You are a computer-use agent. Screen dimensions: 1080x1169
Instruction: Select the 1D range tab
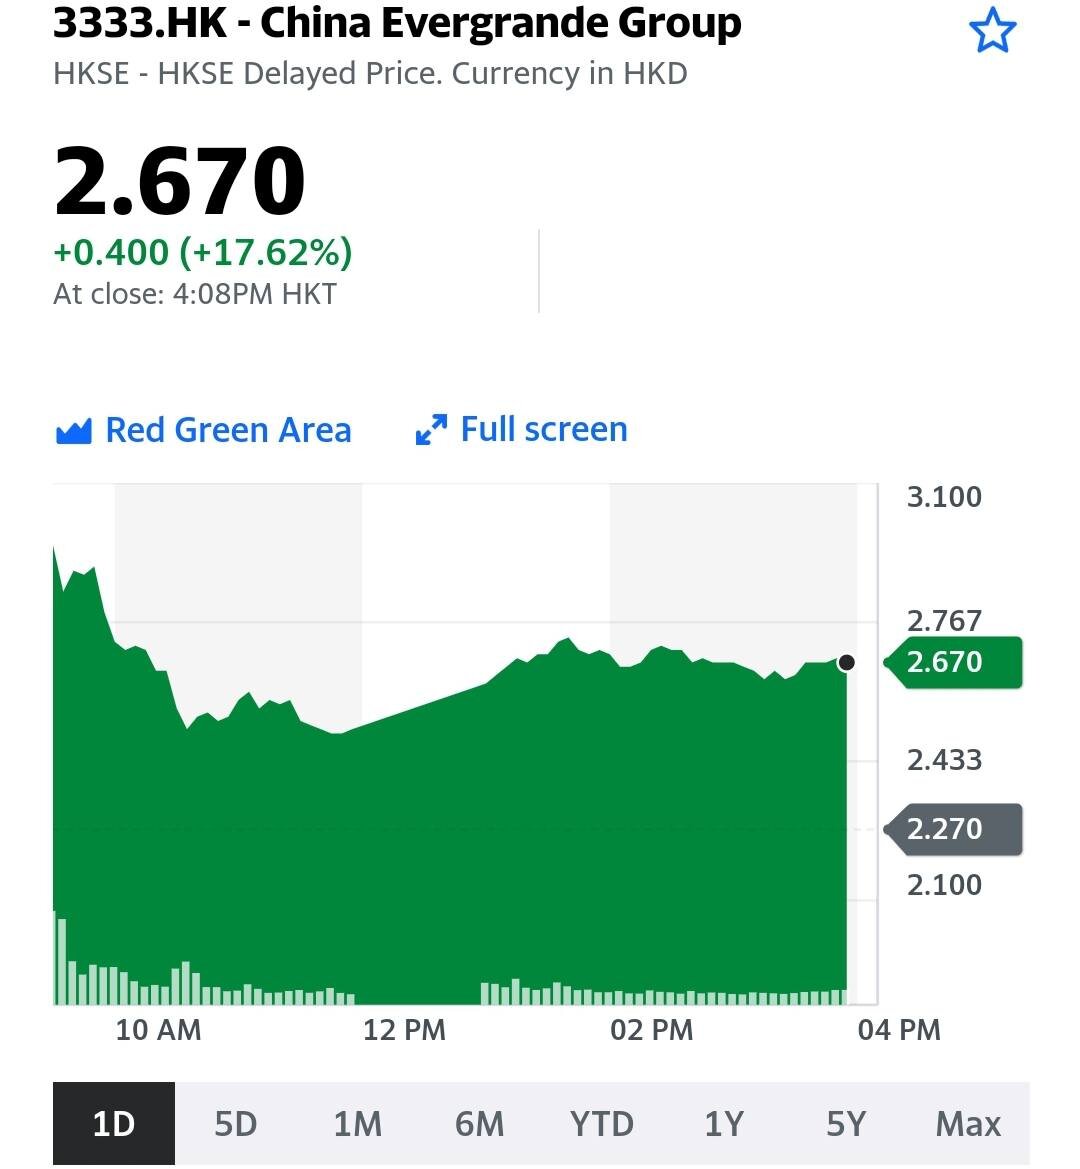[114, 1124]
